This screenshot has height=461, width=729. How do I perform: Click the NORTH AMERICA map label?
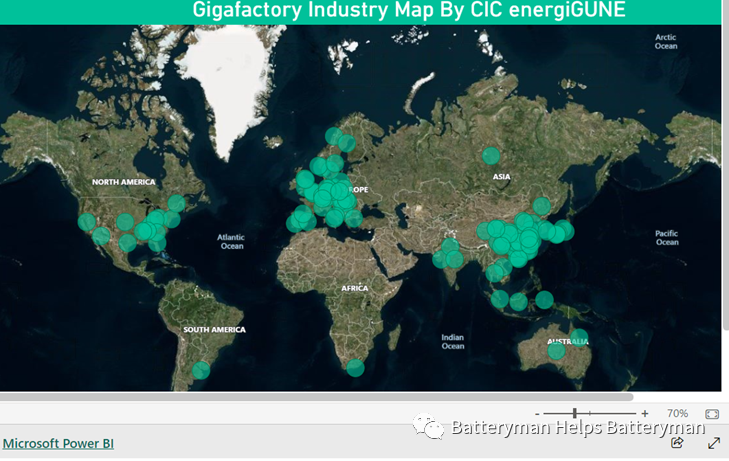(x=123, y=182)
